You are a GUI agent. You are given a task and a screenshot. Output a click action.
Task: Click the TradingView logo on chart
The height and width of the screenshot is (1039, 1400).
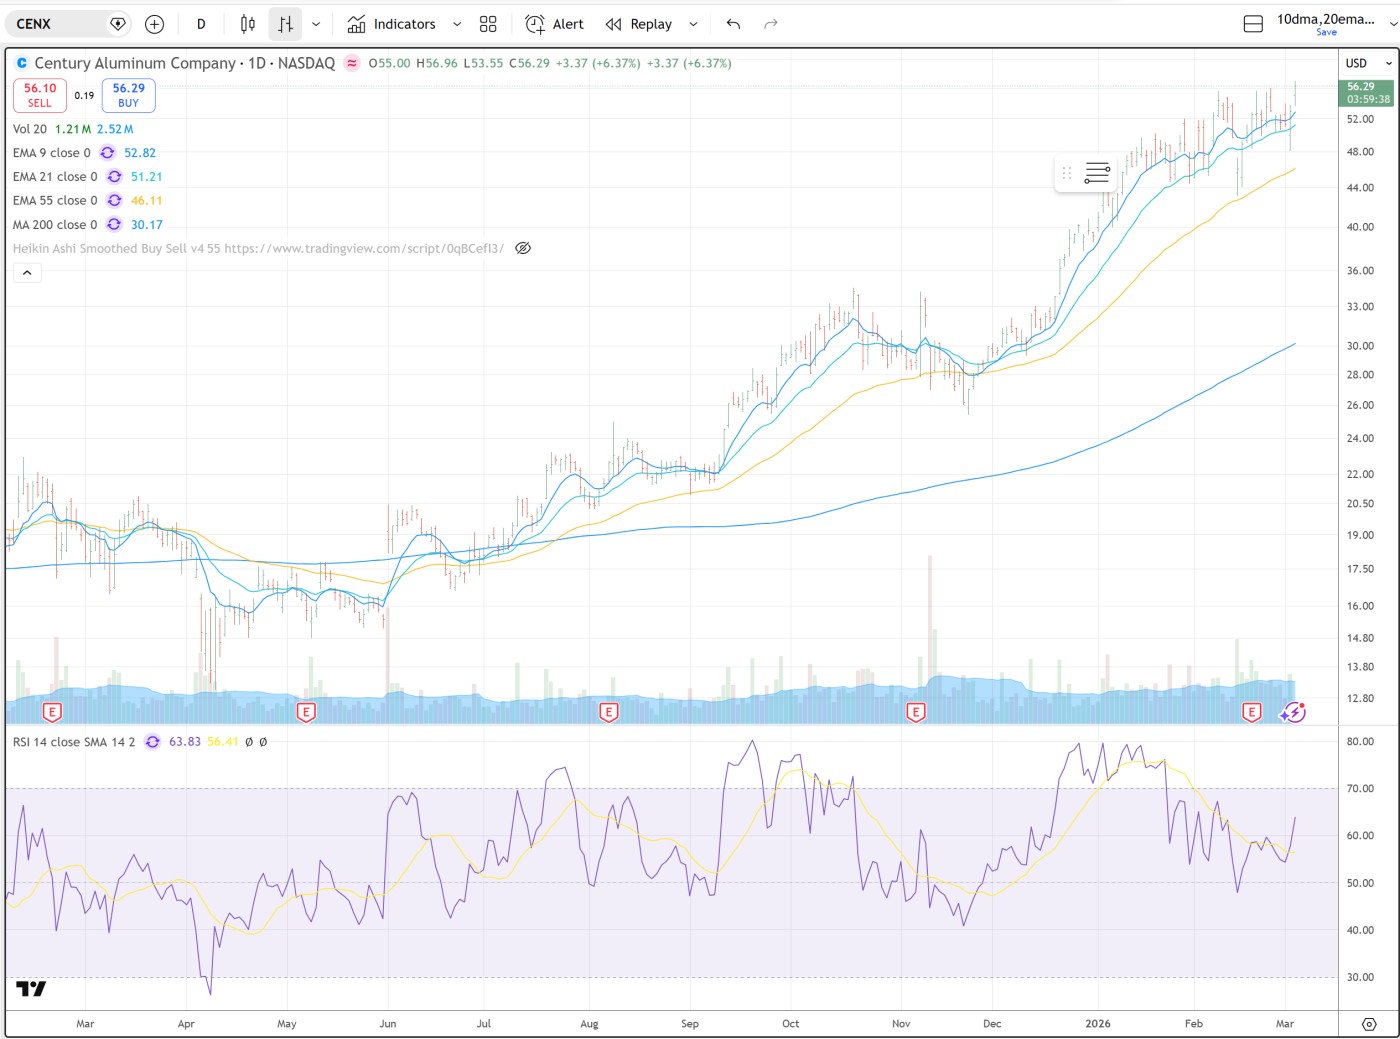pos(31,989)
